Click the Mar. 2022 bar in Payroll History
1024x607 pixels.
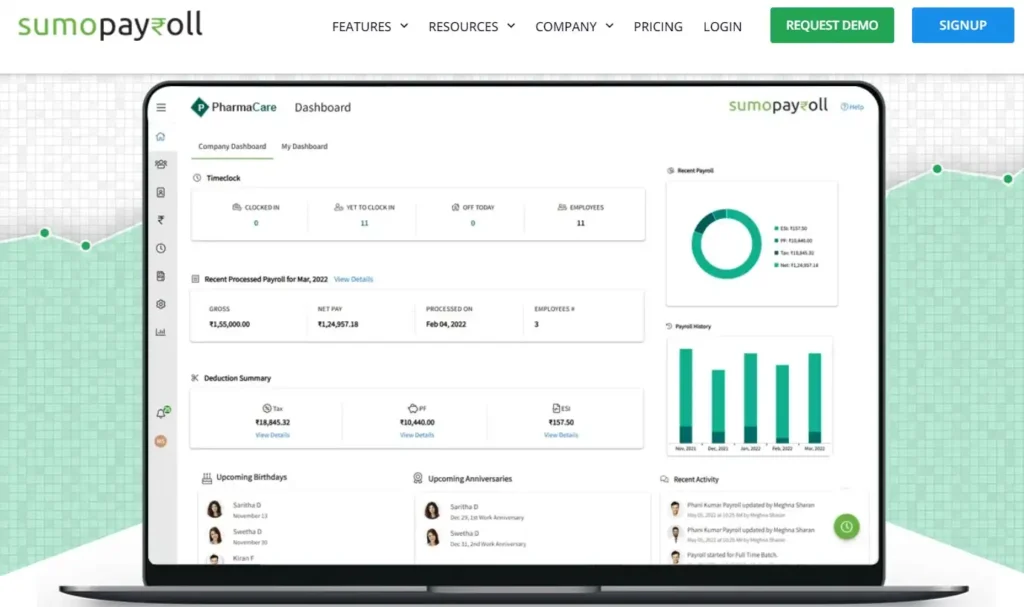[814, 399]
